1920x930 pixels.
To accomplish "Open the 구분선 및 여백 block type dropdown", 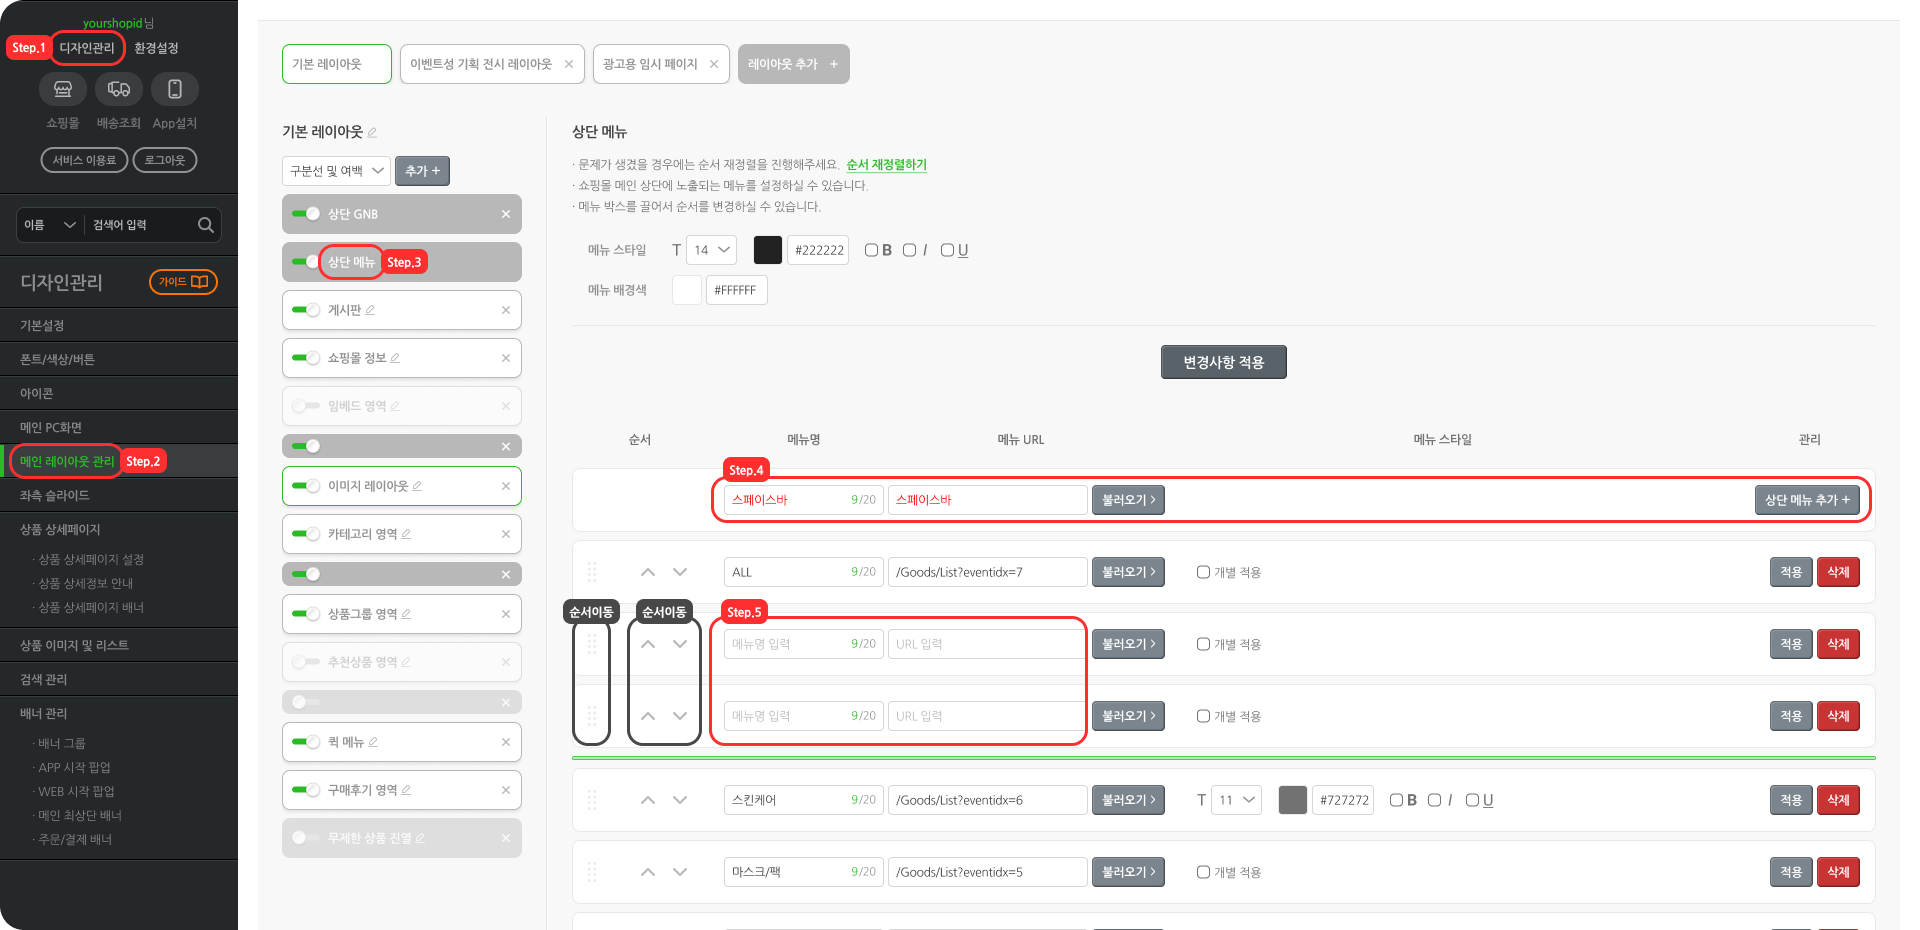I will coord(336,171).
